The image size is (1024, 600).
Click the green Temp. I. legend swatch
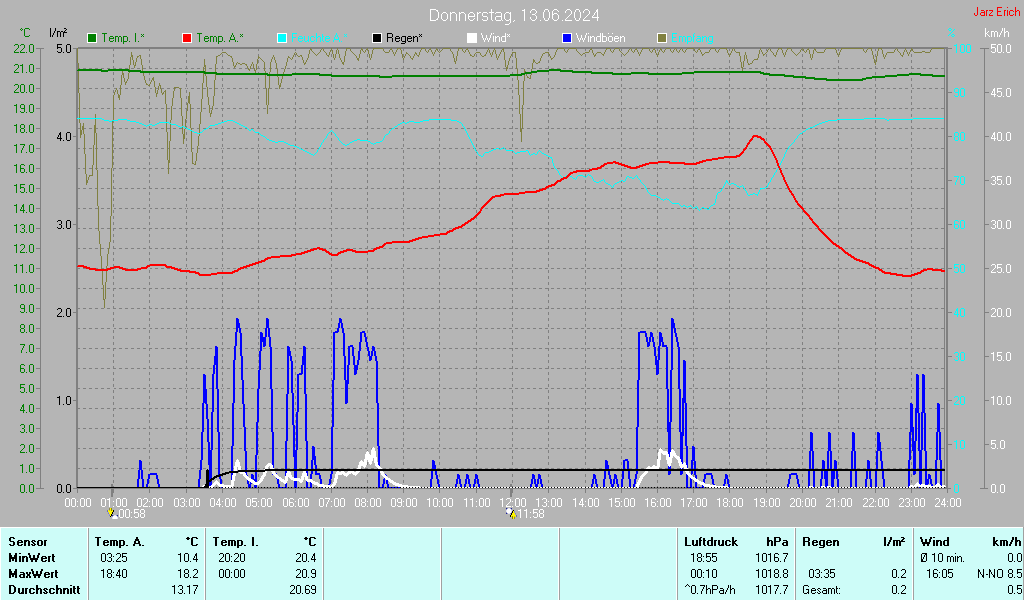[x=92, y=39]
